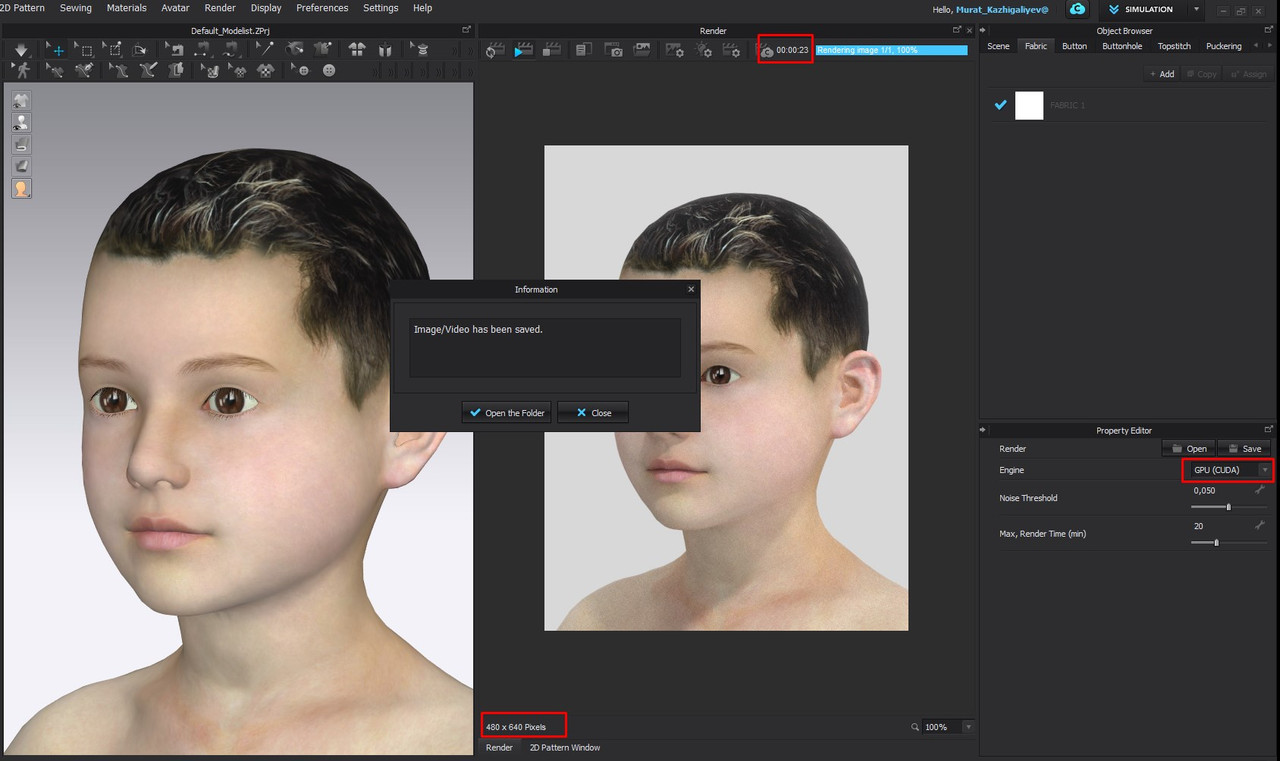Start the render with the play clapper icon

tap(521, 50)
